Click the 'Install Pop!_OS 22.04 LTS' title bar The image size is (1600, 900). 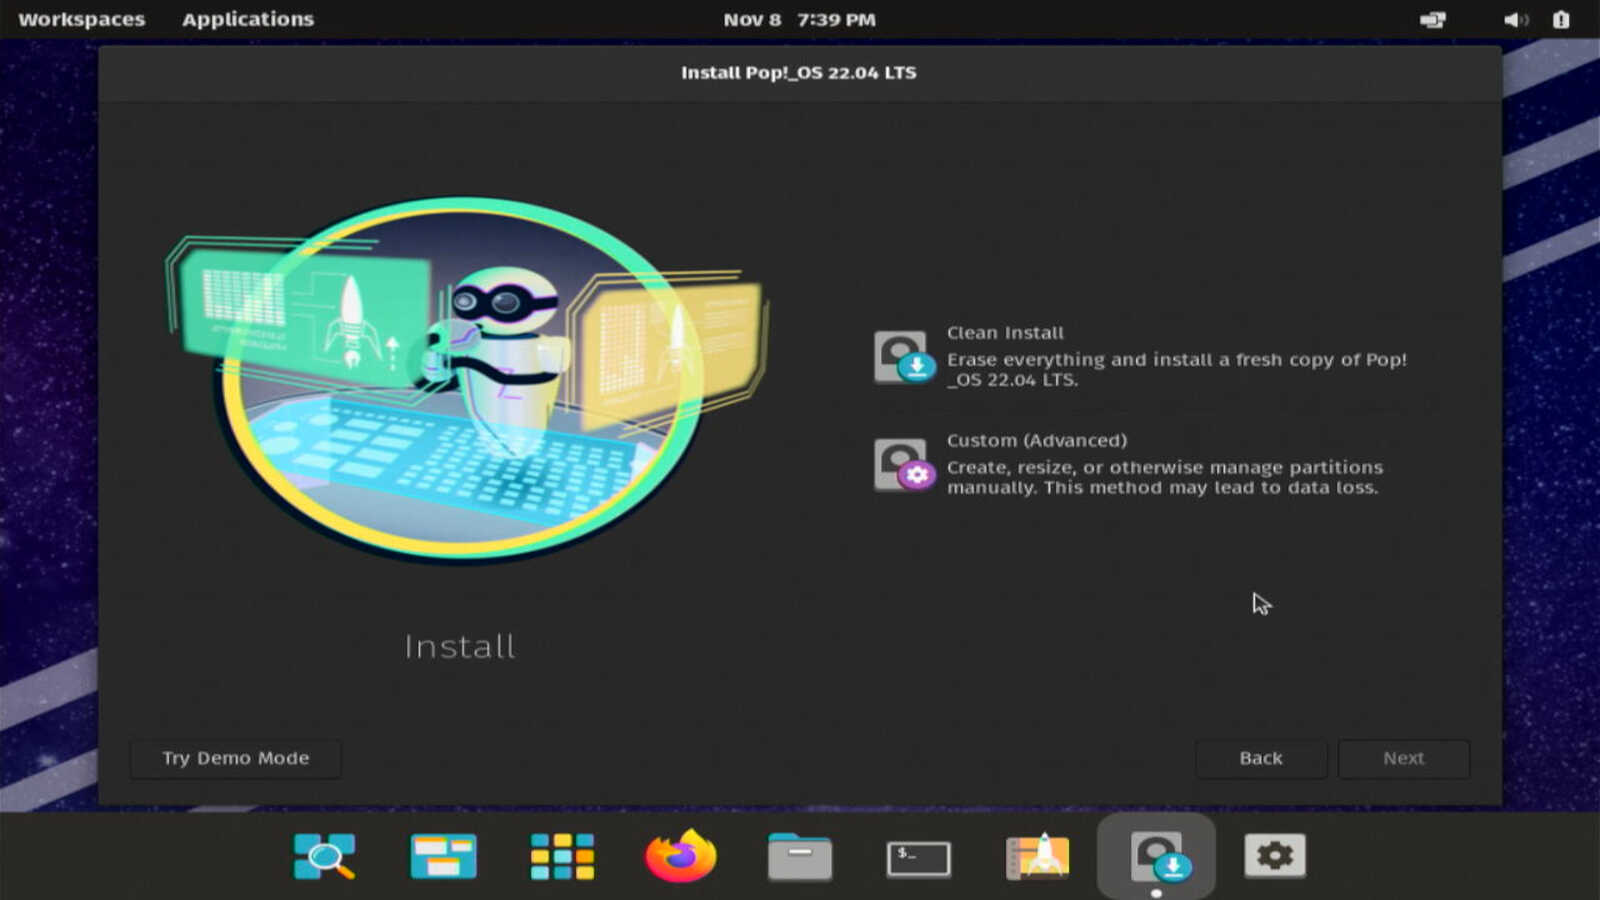(799, 73)
